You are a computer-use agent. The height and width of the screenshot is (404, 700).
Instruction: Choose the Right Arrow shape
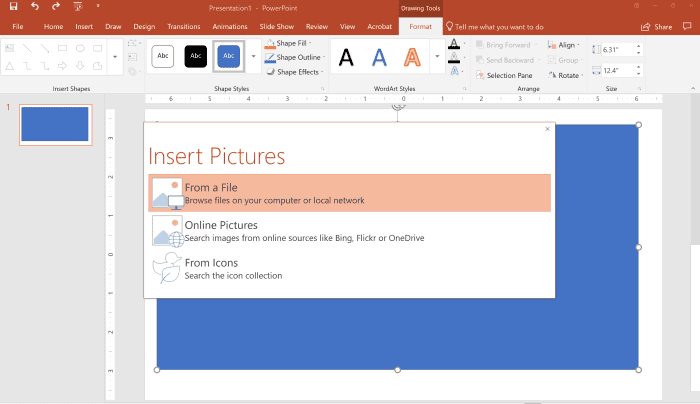coord(62,66)
